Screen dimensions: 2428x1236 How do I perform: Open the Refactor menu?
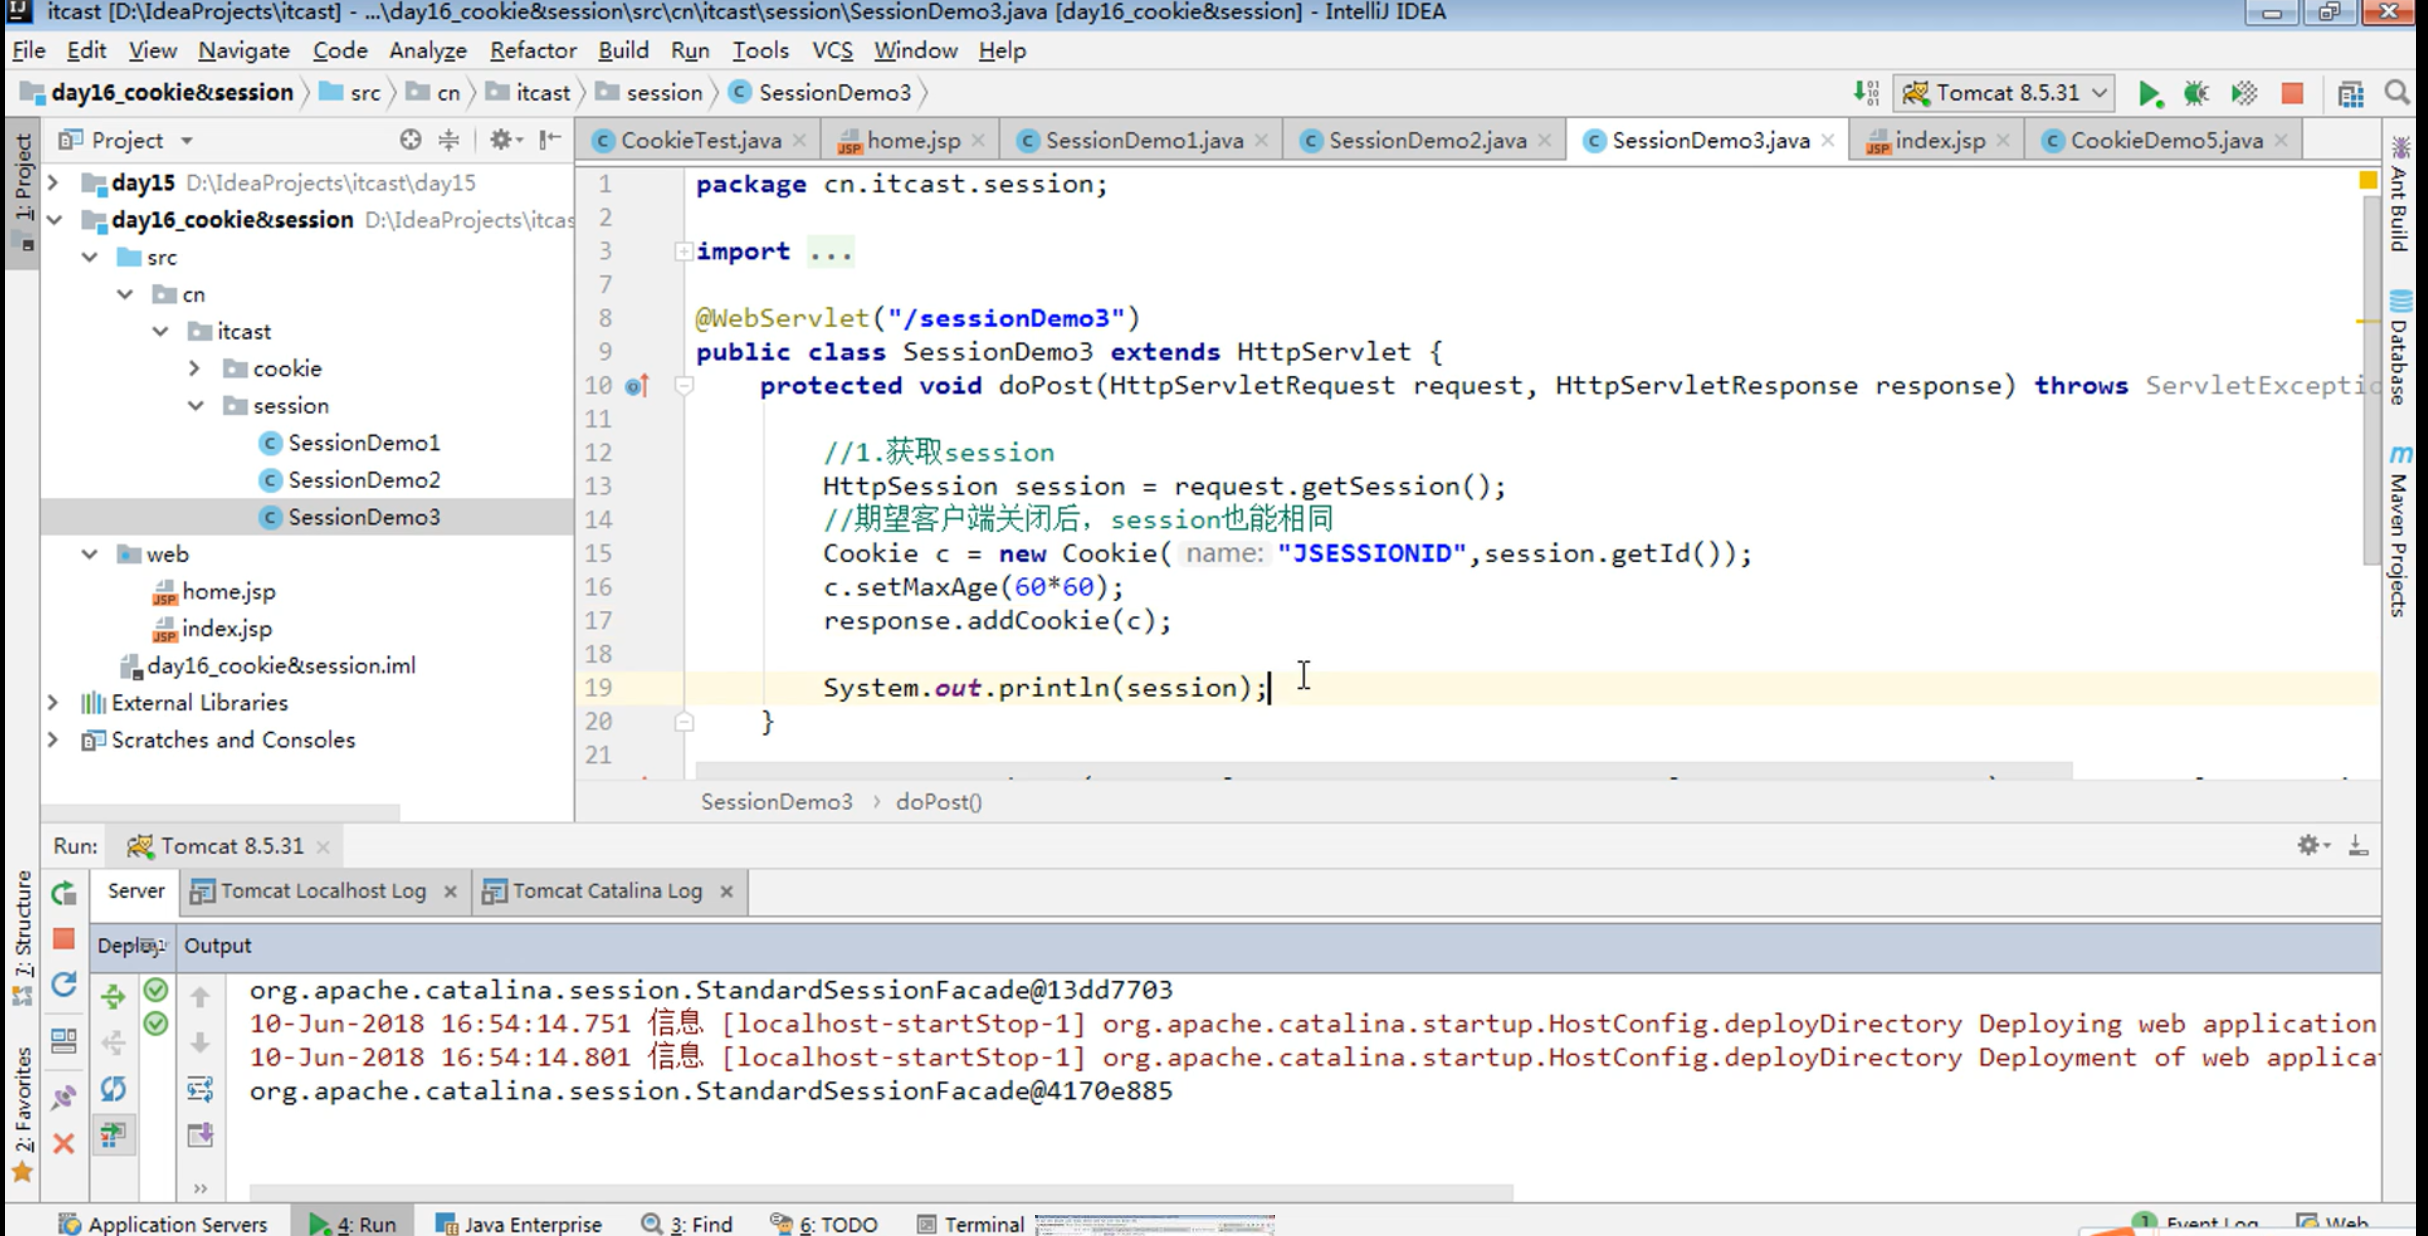pyautogui.click(x=532, y=50)
